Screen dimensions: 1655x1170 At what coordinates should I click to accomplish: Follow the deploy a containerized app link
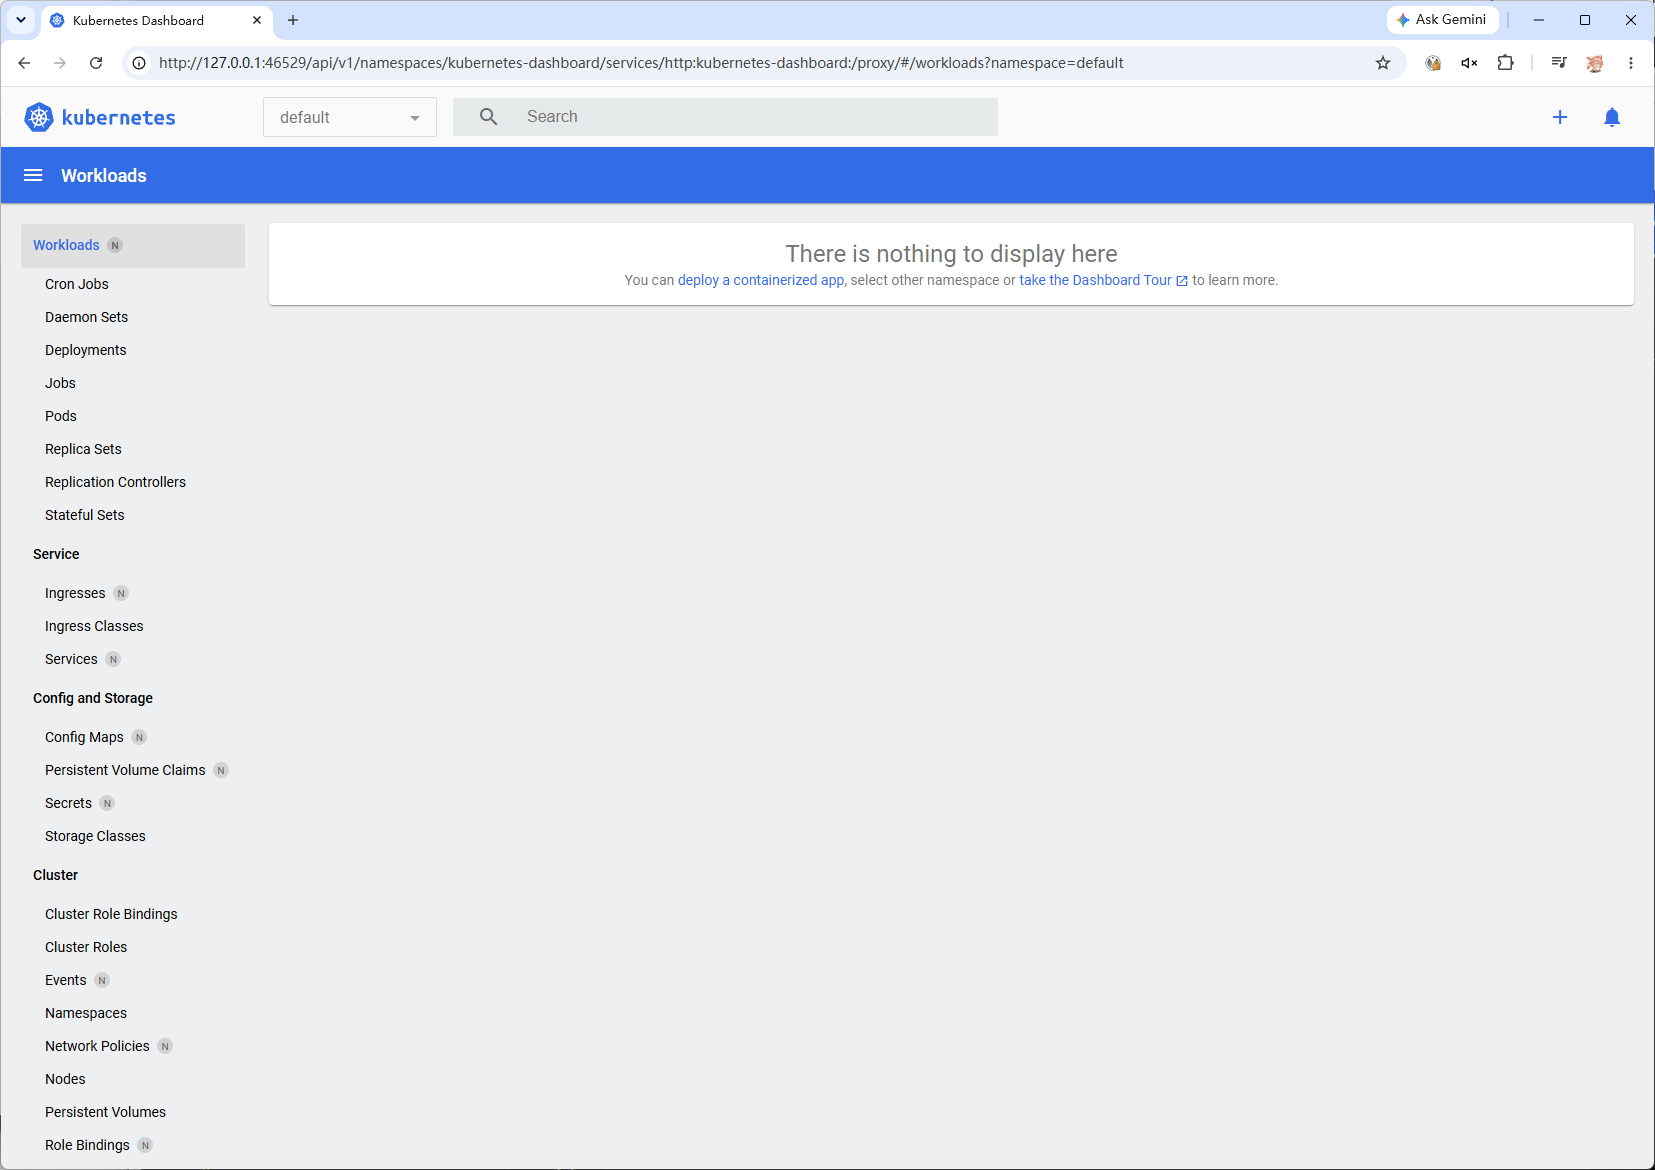click(x=761, y=280)
